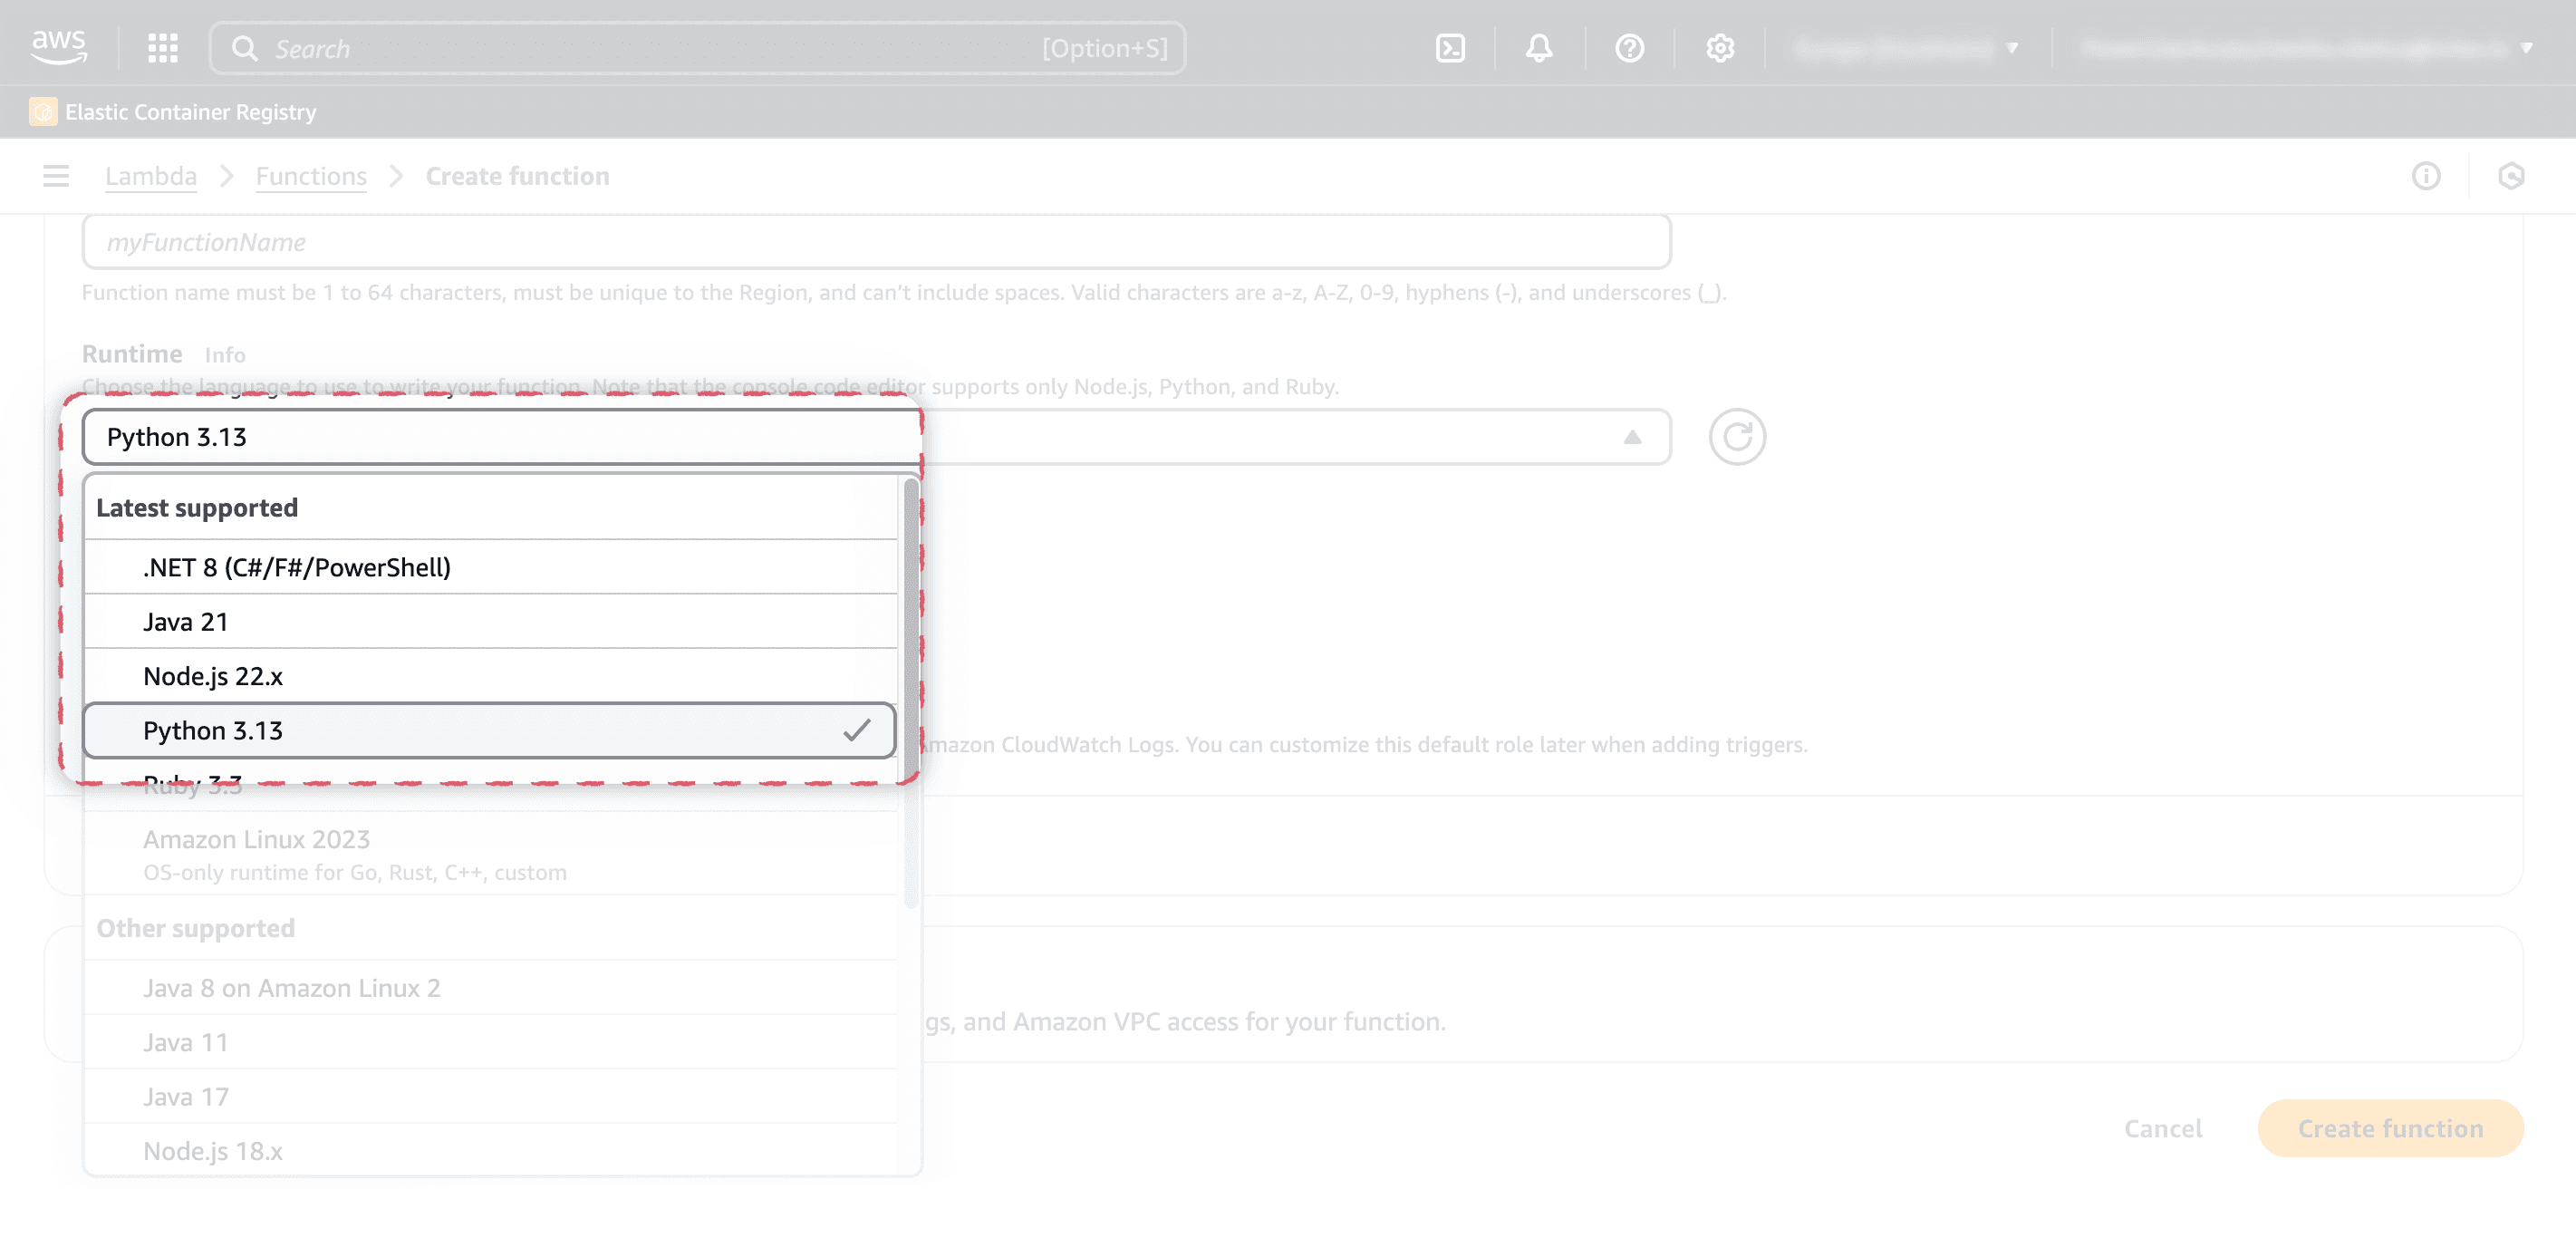Toggle the side navigation hamburger menu
Screen dimensions: 2576x1257
(x=56, y=176)
